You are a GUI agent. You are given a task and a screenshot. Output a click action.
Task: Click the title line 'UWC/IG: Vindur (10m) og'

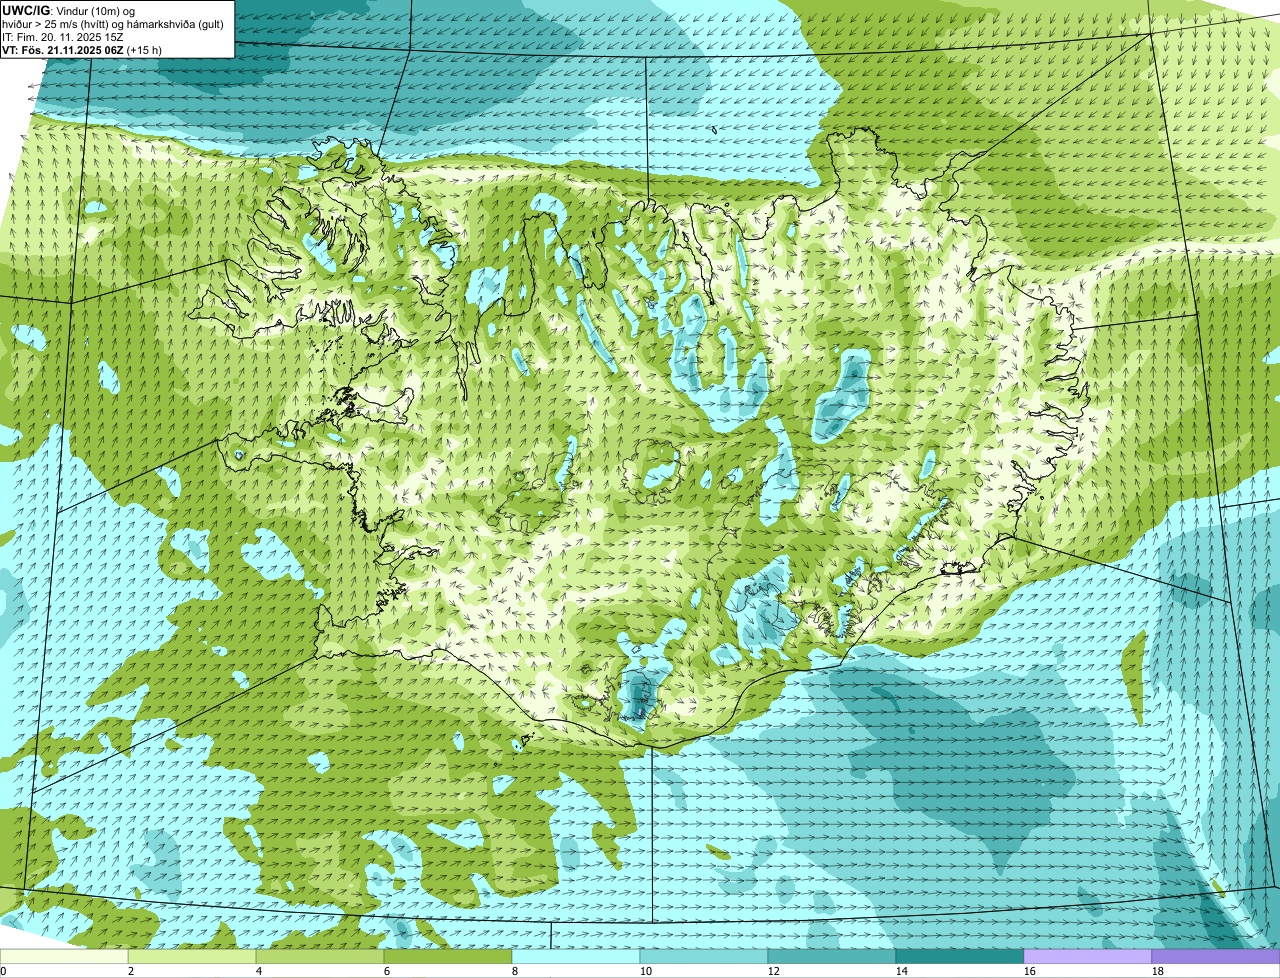click(69, 11)
